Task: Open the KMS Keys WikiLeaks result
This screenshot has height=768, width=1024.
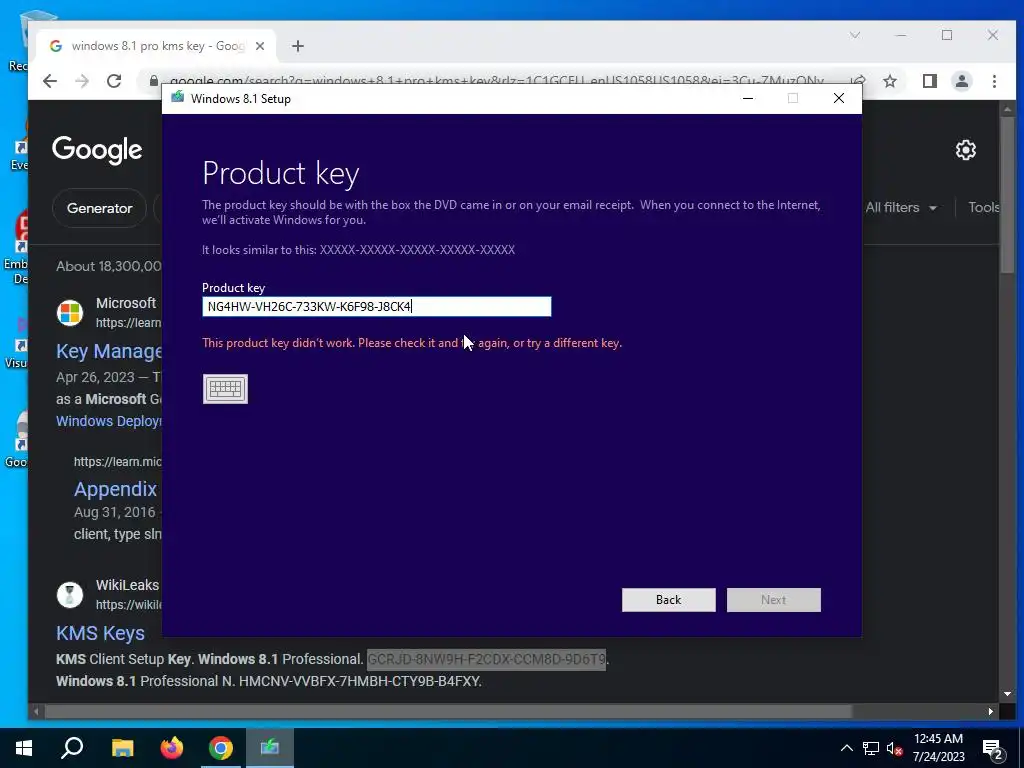Action: pos(101,633)
